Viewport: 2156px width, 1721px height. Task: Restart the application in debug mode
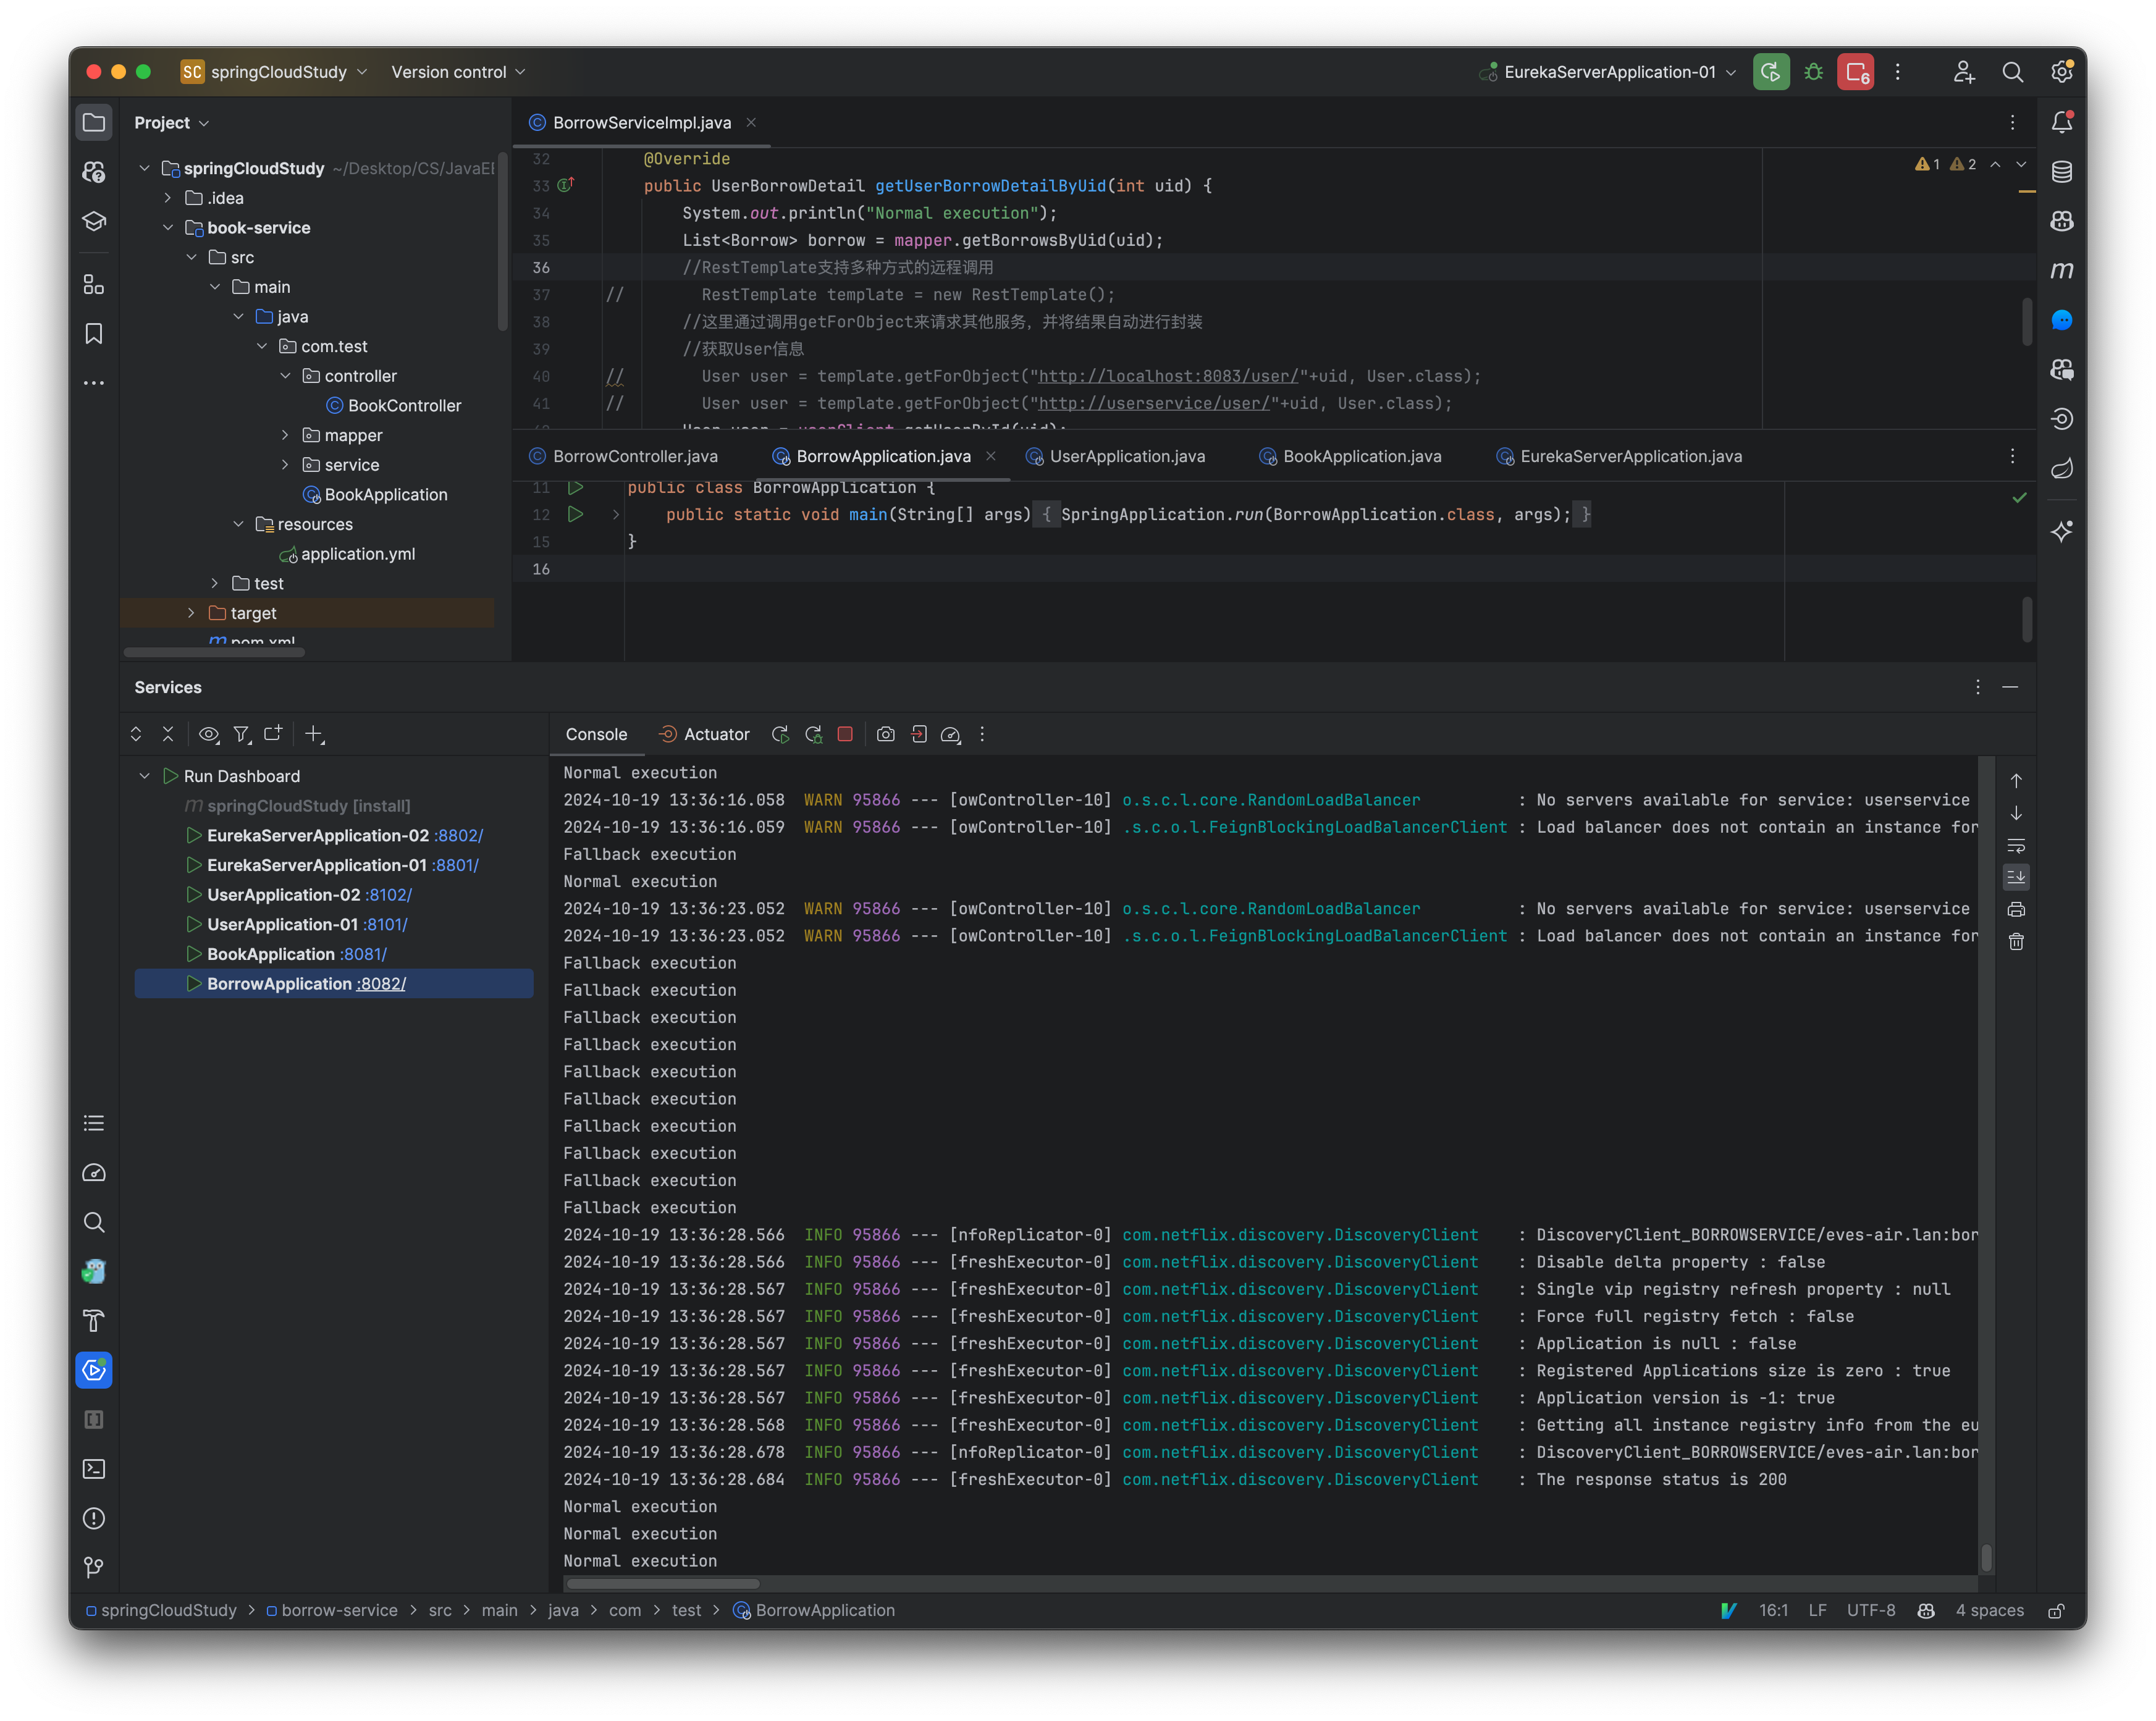pos(814,734)
